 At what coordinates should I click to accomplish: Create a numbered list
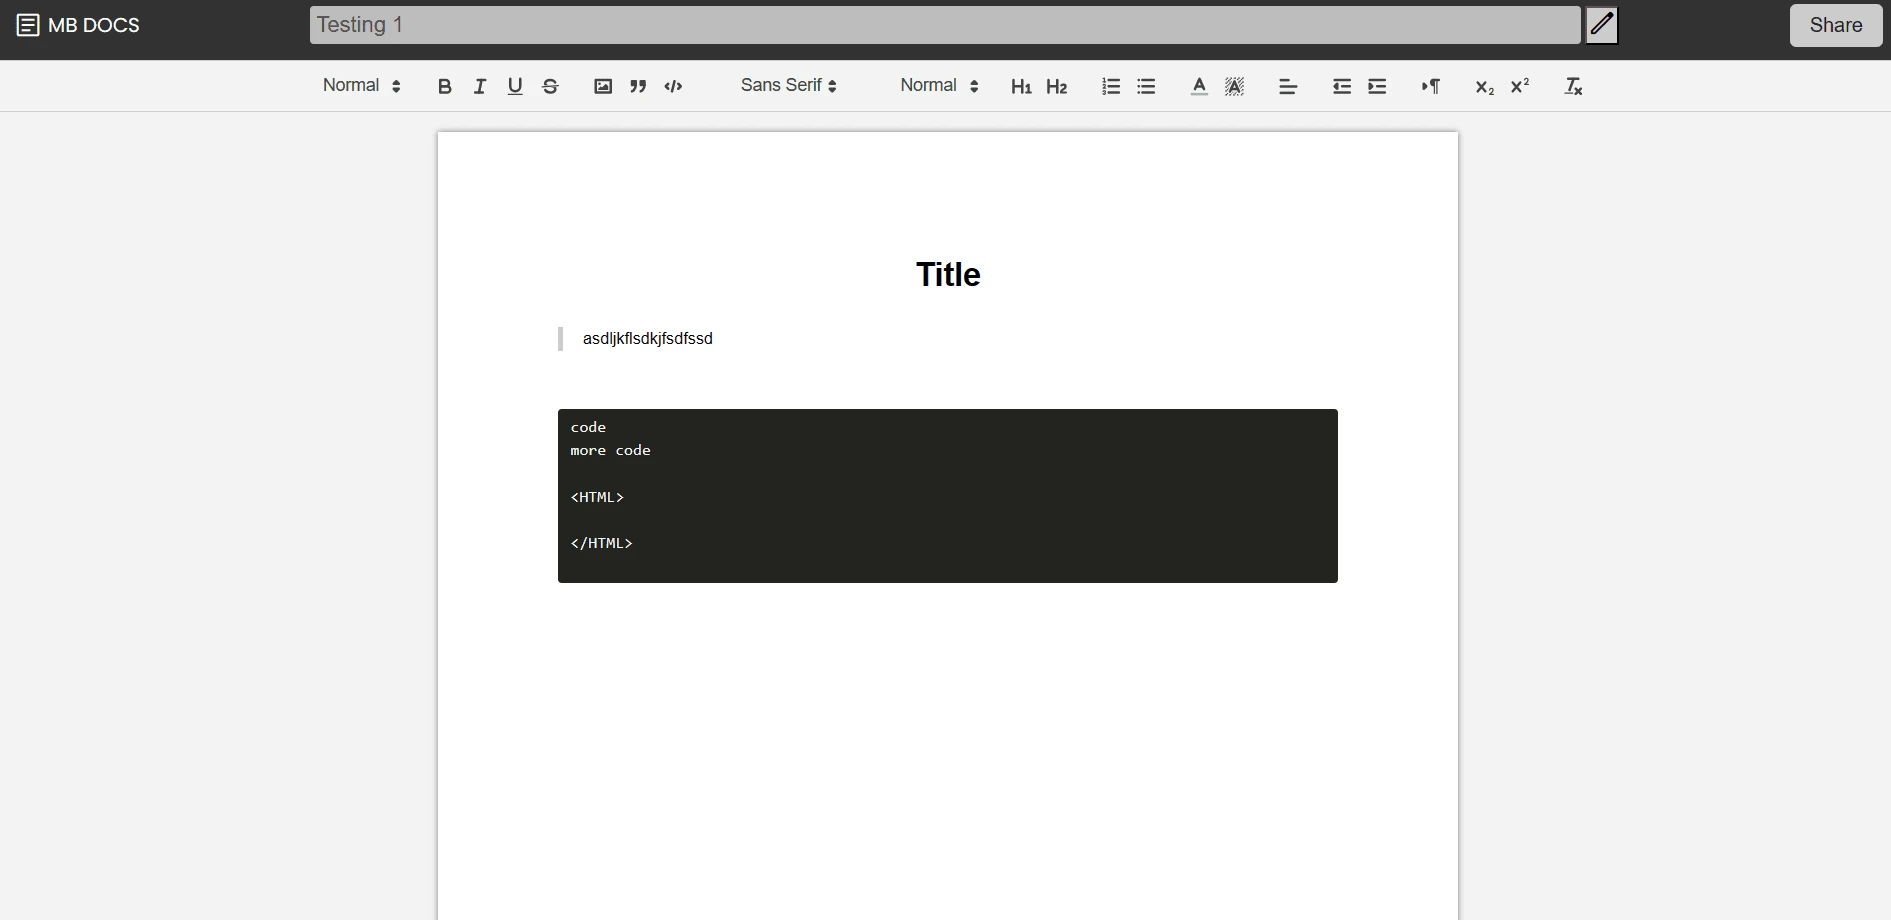(x=1111, y=86)
